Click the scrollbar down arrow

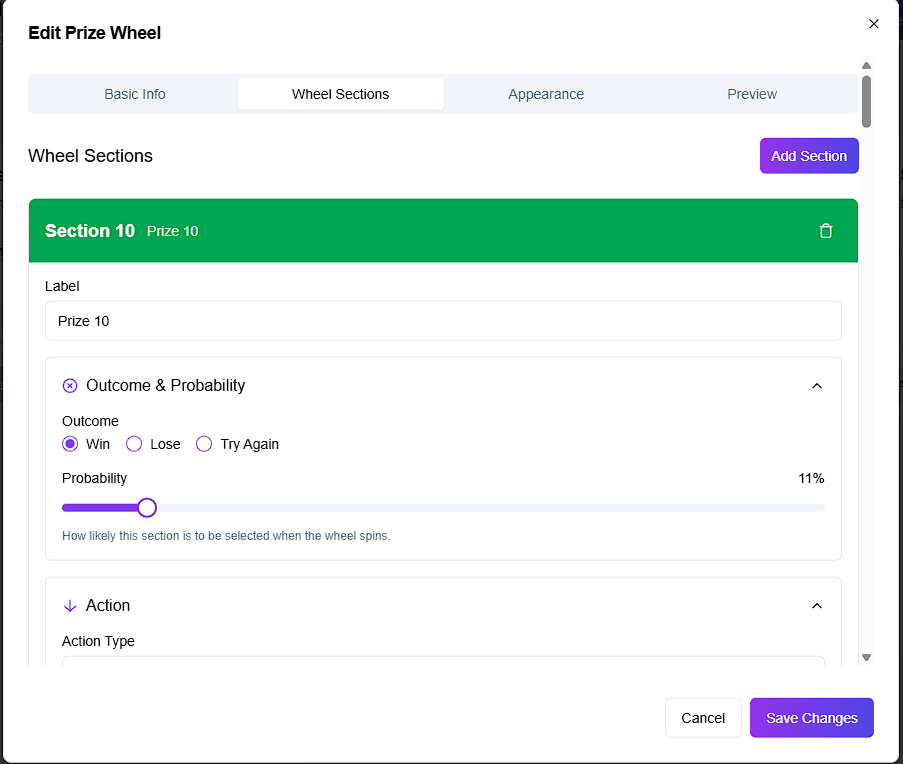(x=866, y=657)
